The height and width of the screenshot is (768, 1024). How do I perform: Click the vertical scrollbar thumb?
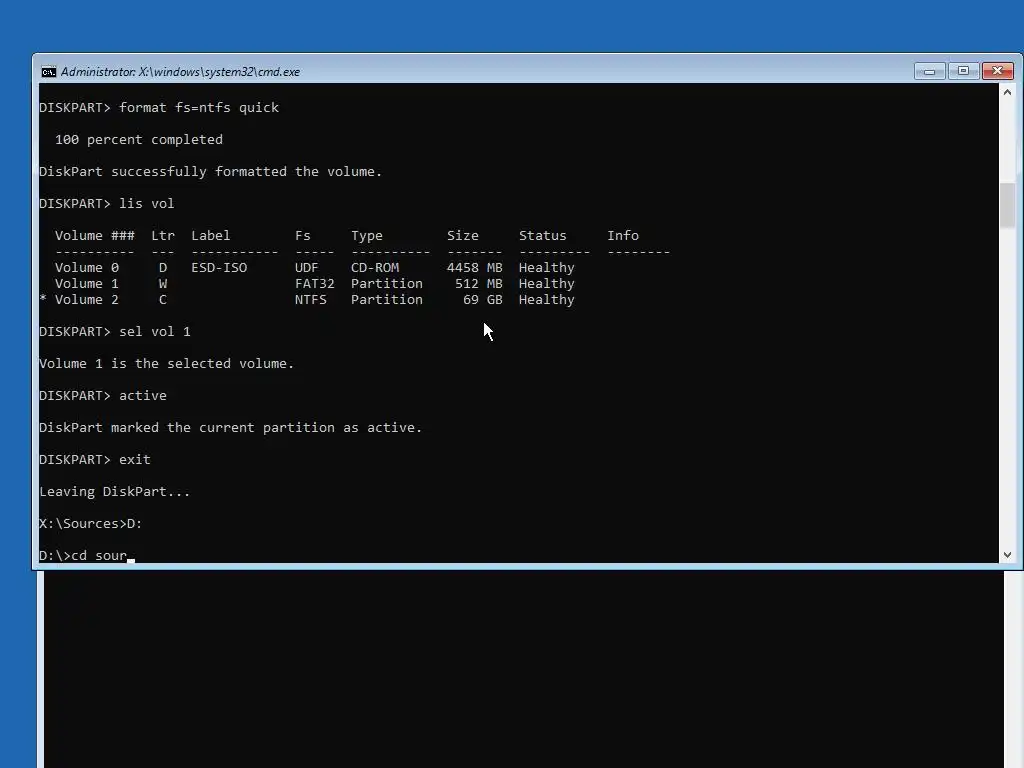click(1007, 206)
